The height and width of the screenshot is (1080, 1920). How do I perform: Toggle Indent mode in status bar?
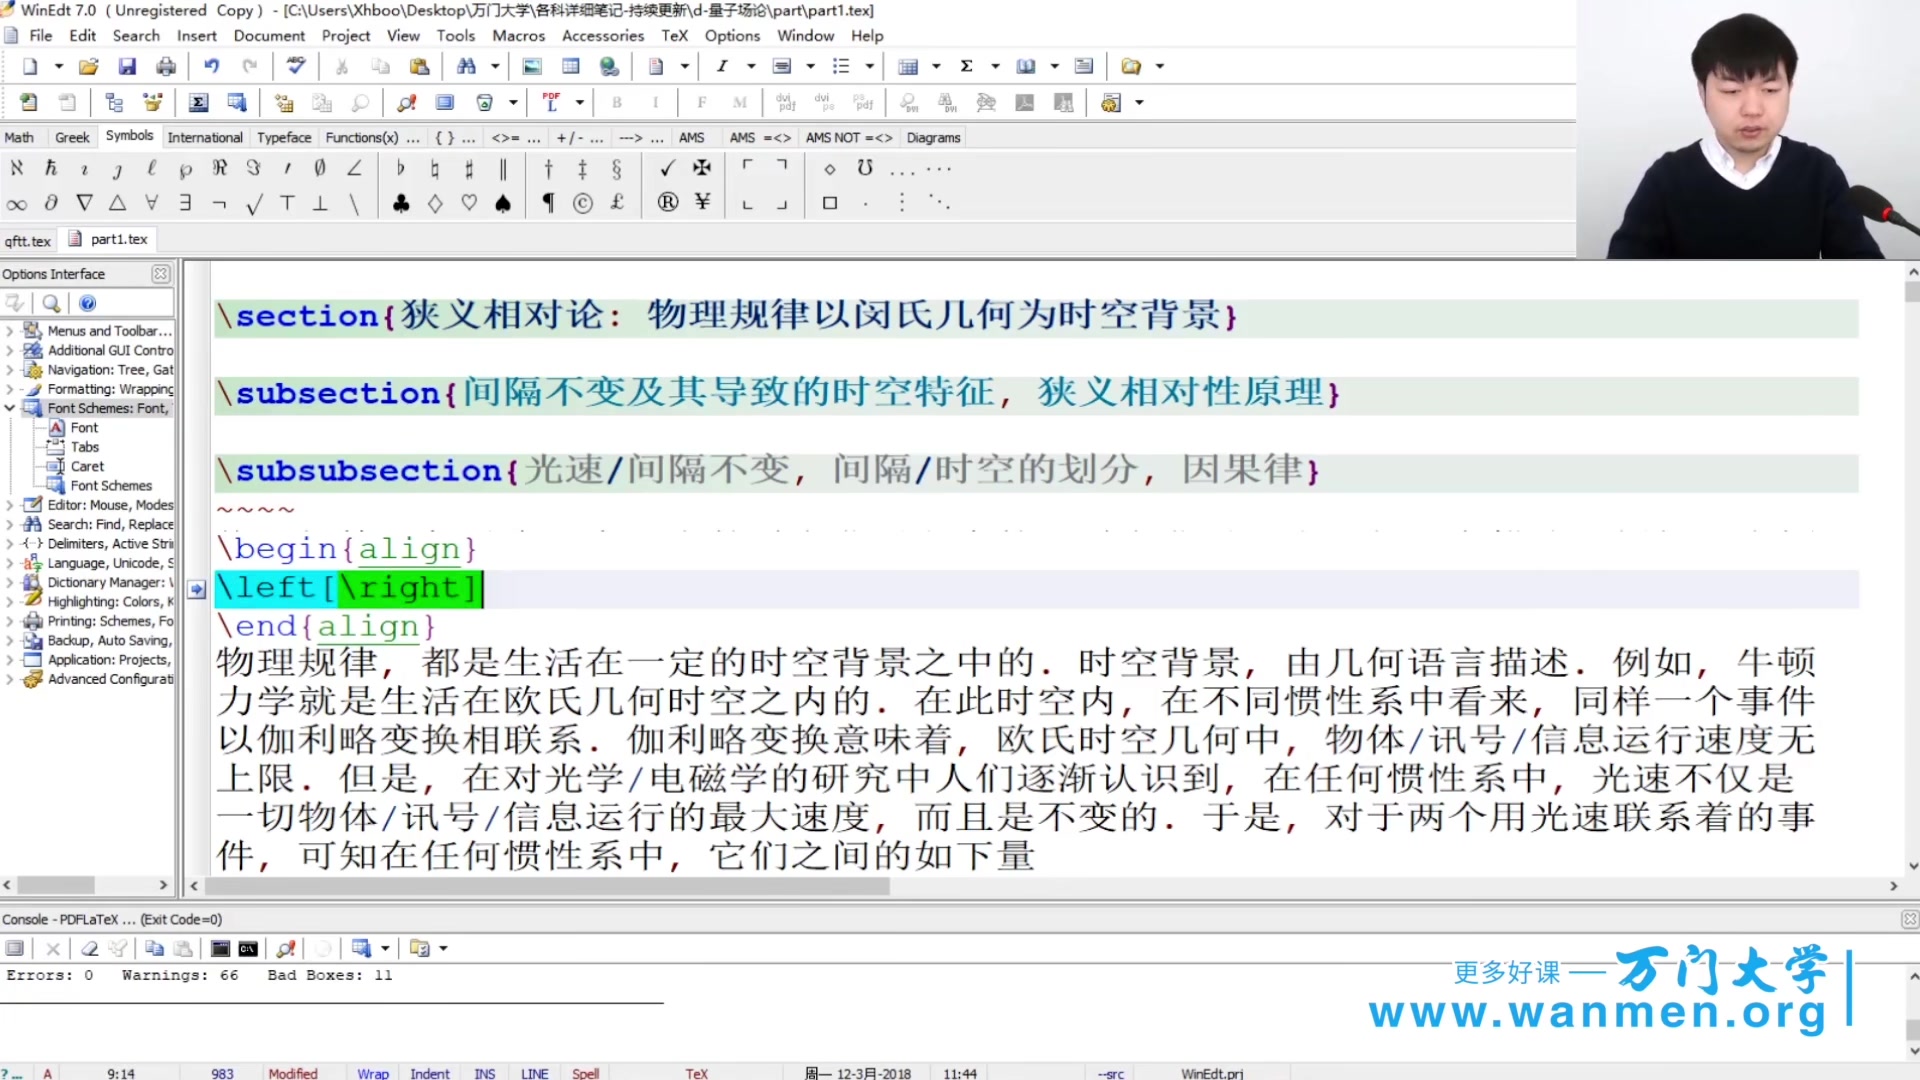click(429, 1073)
